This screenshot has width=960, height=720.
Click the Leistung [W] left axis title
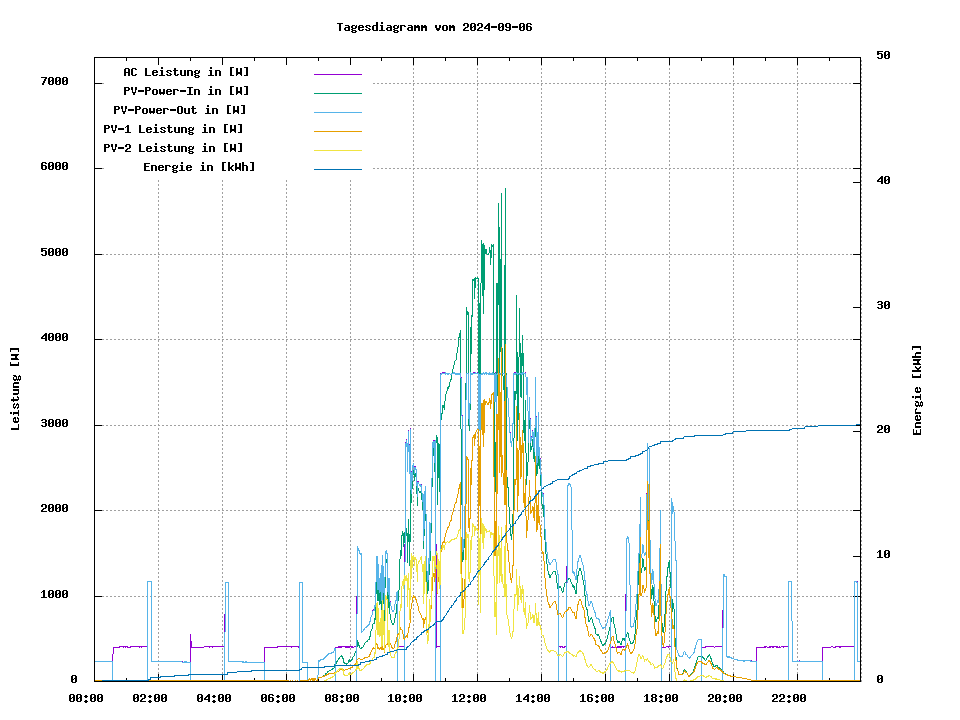[x=16, y=389]
